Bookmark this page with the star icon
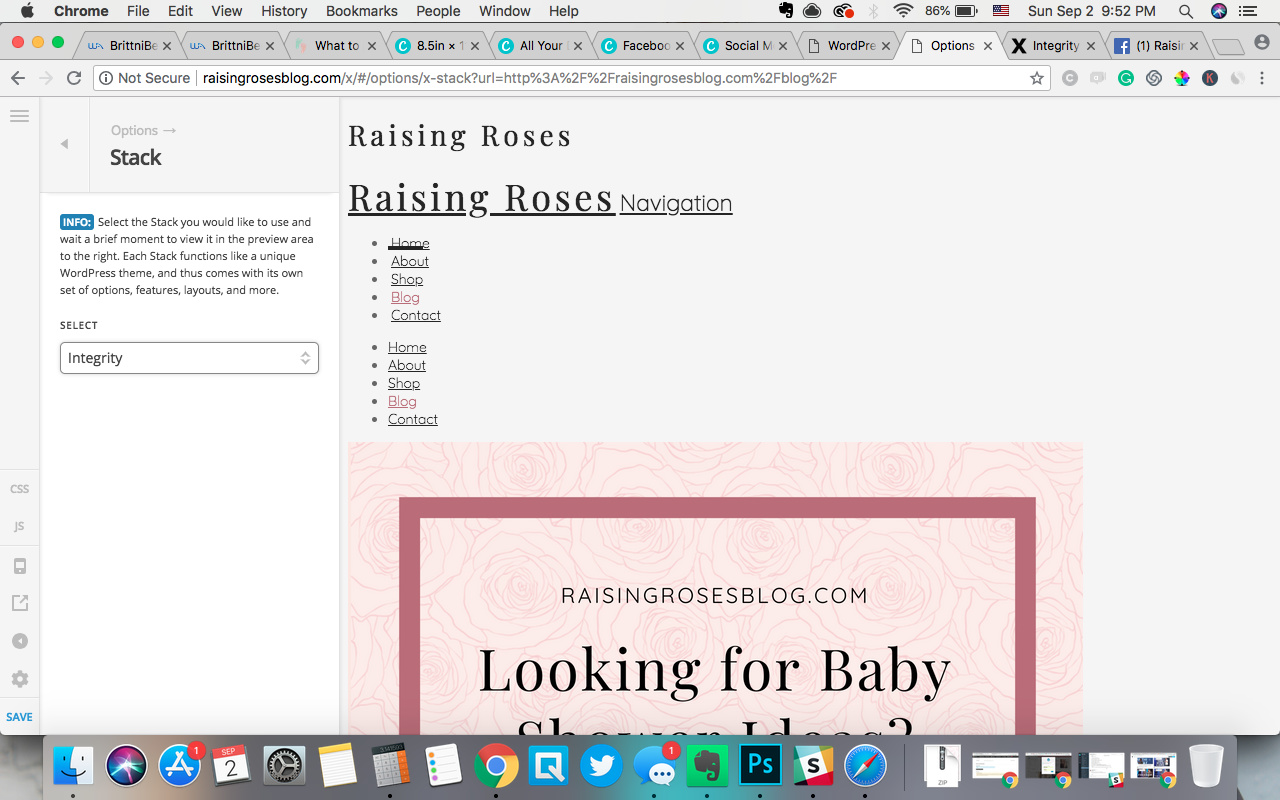This screenshot has width=1280, height=800. [x=1037, y=78]
